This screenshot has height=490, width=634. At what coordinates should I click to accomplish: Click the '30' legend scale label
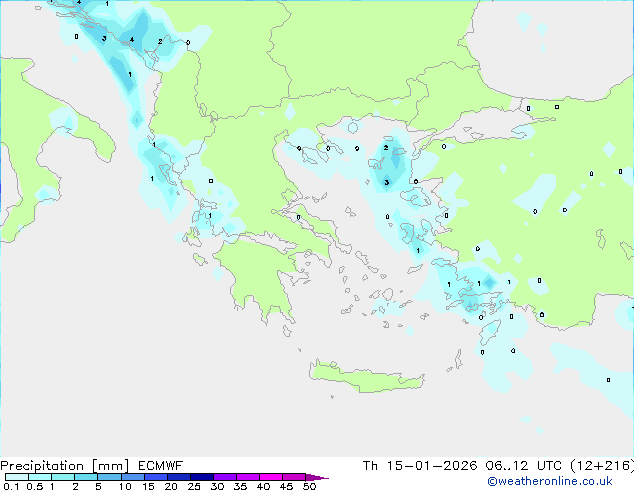217,486
